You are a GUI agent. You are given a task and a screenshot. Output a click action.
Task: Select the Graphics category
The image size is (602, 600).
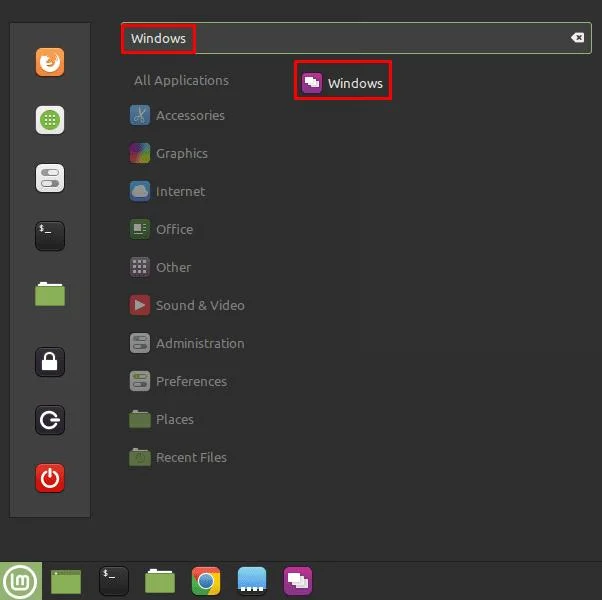tap(169, 153)
